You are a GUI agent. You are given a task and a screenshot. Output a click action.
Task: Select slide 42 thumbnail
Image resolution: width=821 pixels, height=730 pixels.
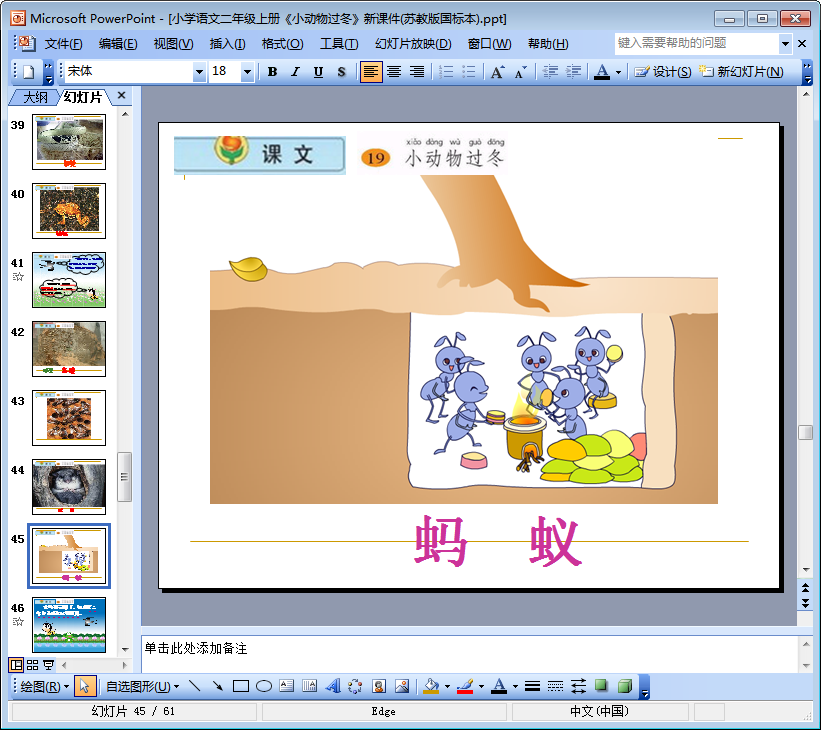(69, 349)
